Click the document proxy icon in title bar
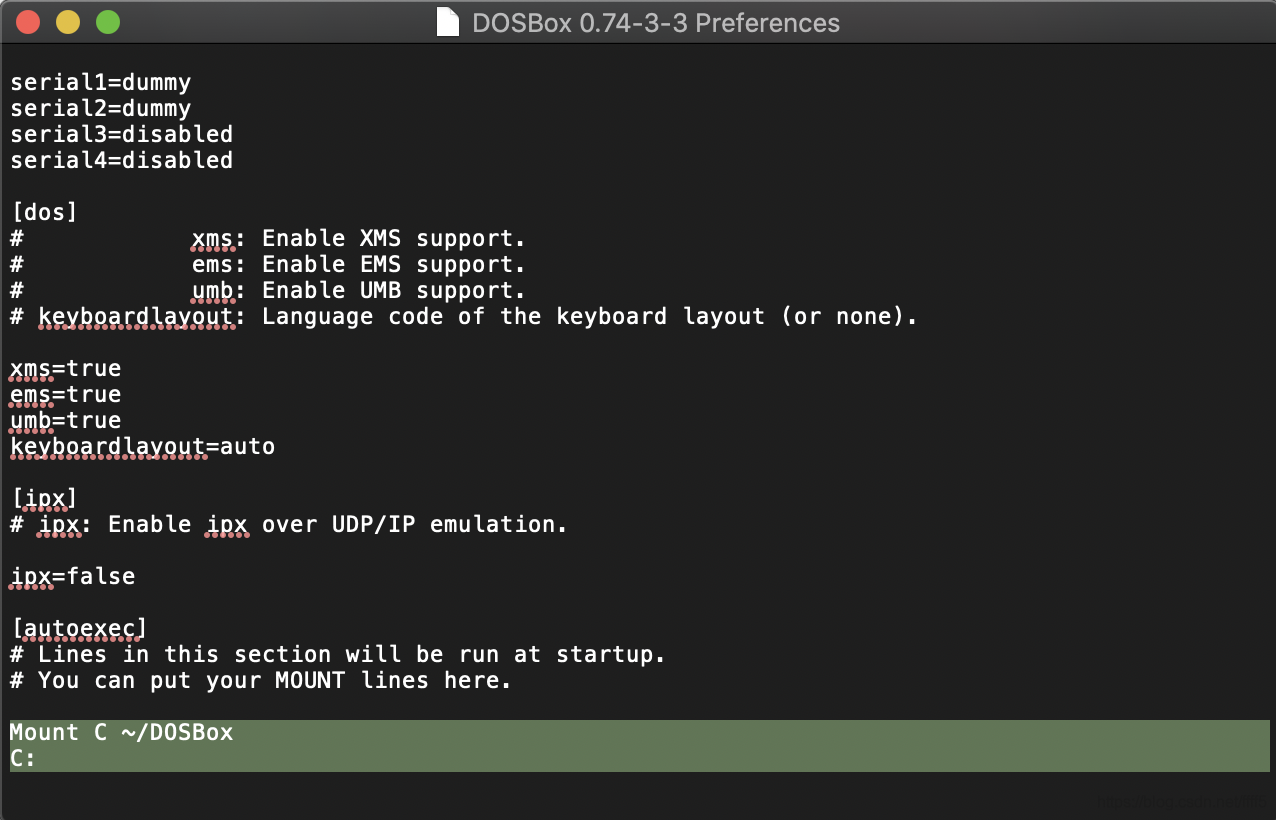Screen dimensions: 1276x820 click(x=448, y=22)
